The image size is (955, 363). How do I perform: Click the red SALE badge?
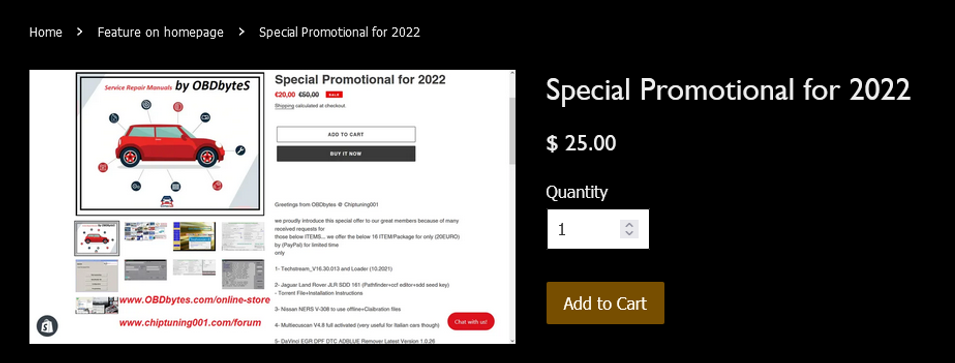pyautogui.click(x=334, y=94)
